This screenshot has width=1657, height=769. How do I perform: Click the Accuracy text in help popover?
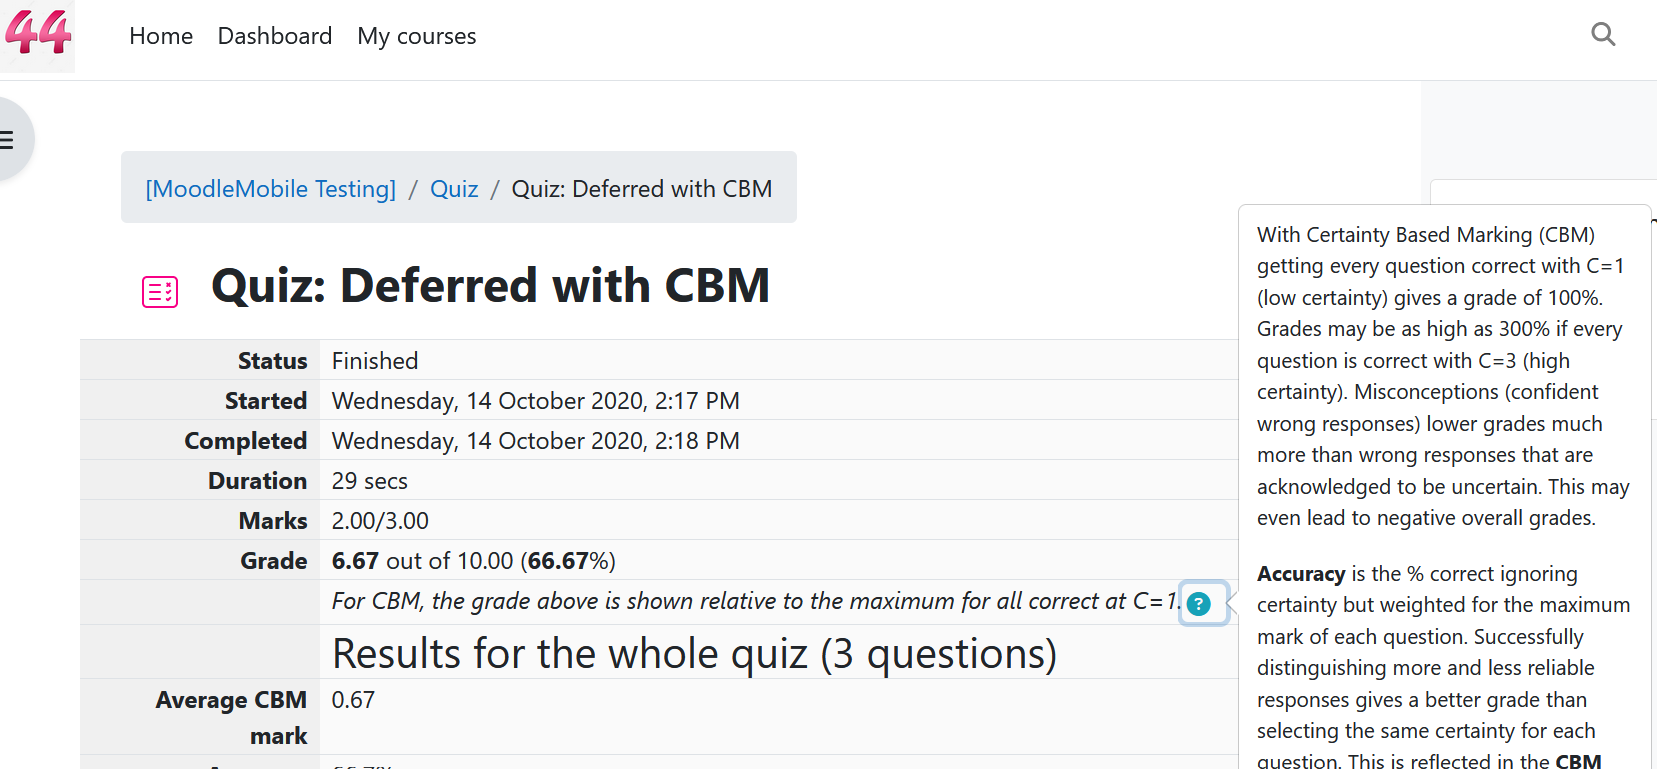(1301, 574)
